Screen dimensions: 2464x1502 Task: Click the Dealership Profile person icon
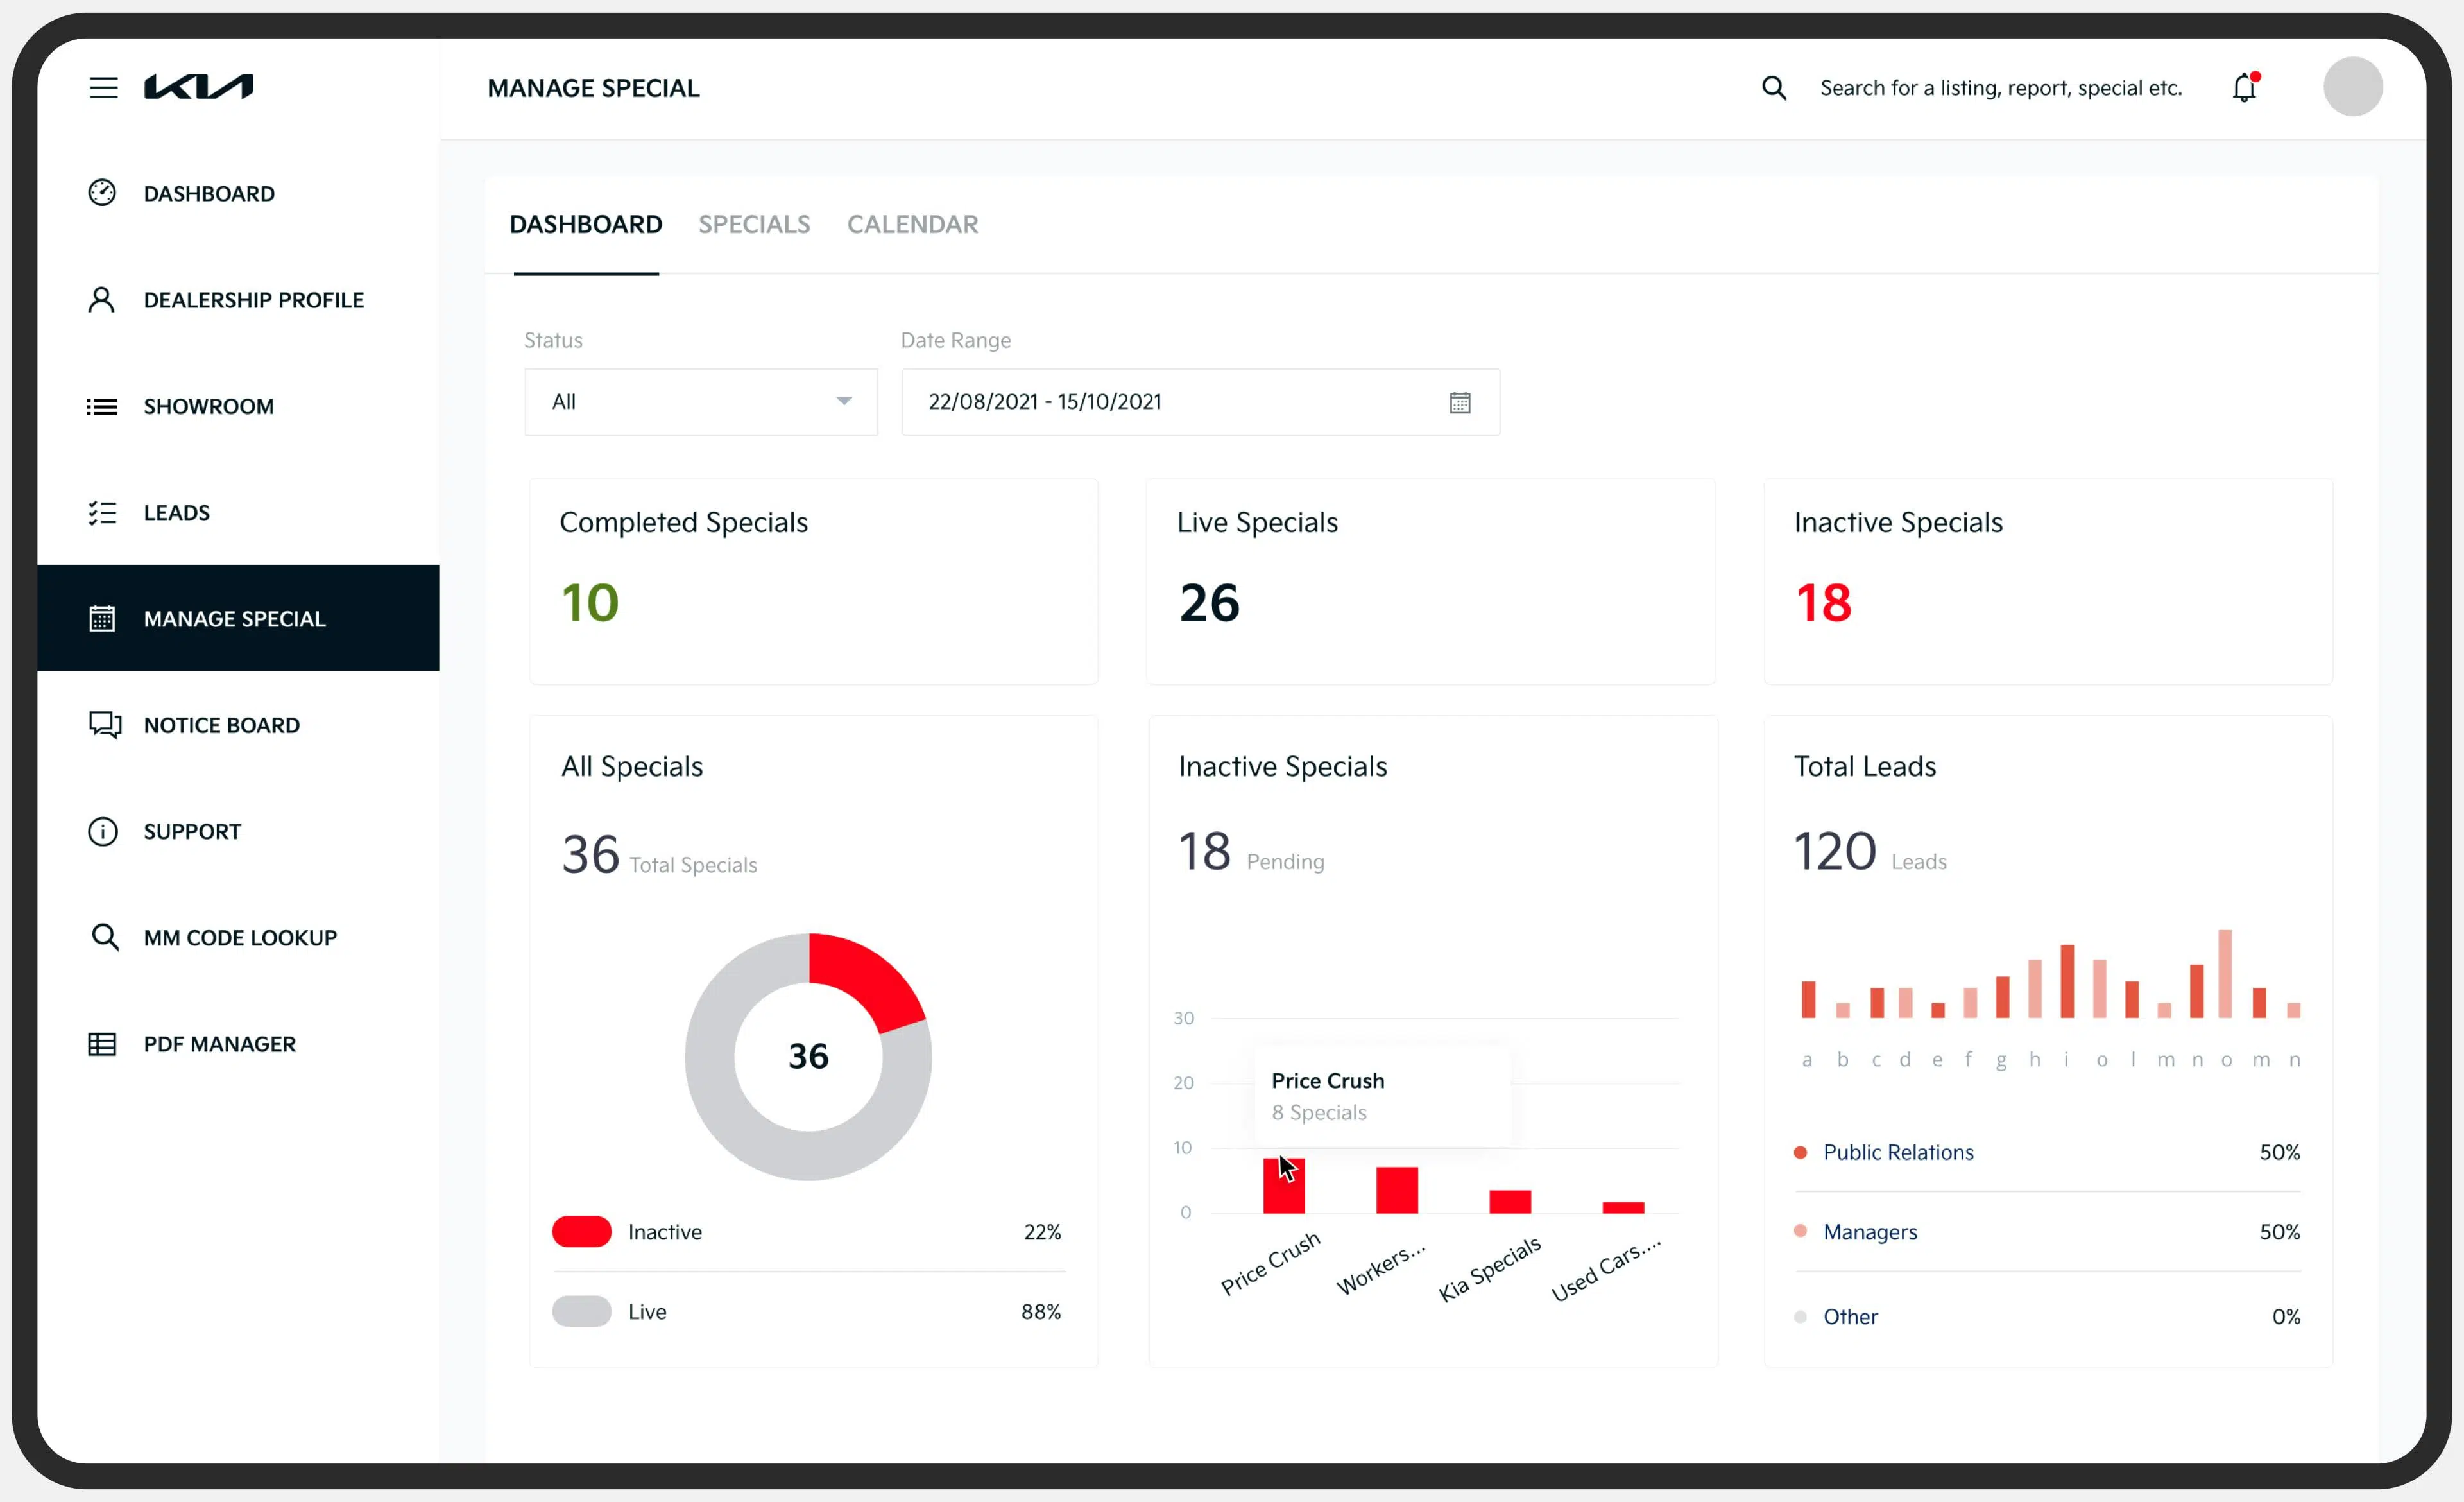click(x=102, y=300)
